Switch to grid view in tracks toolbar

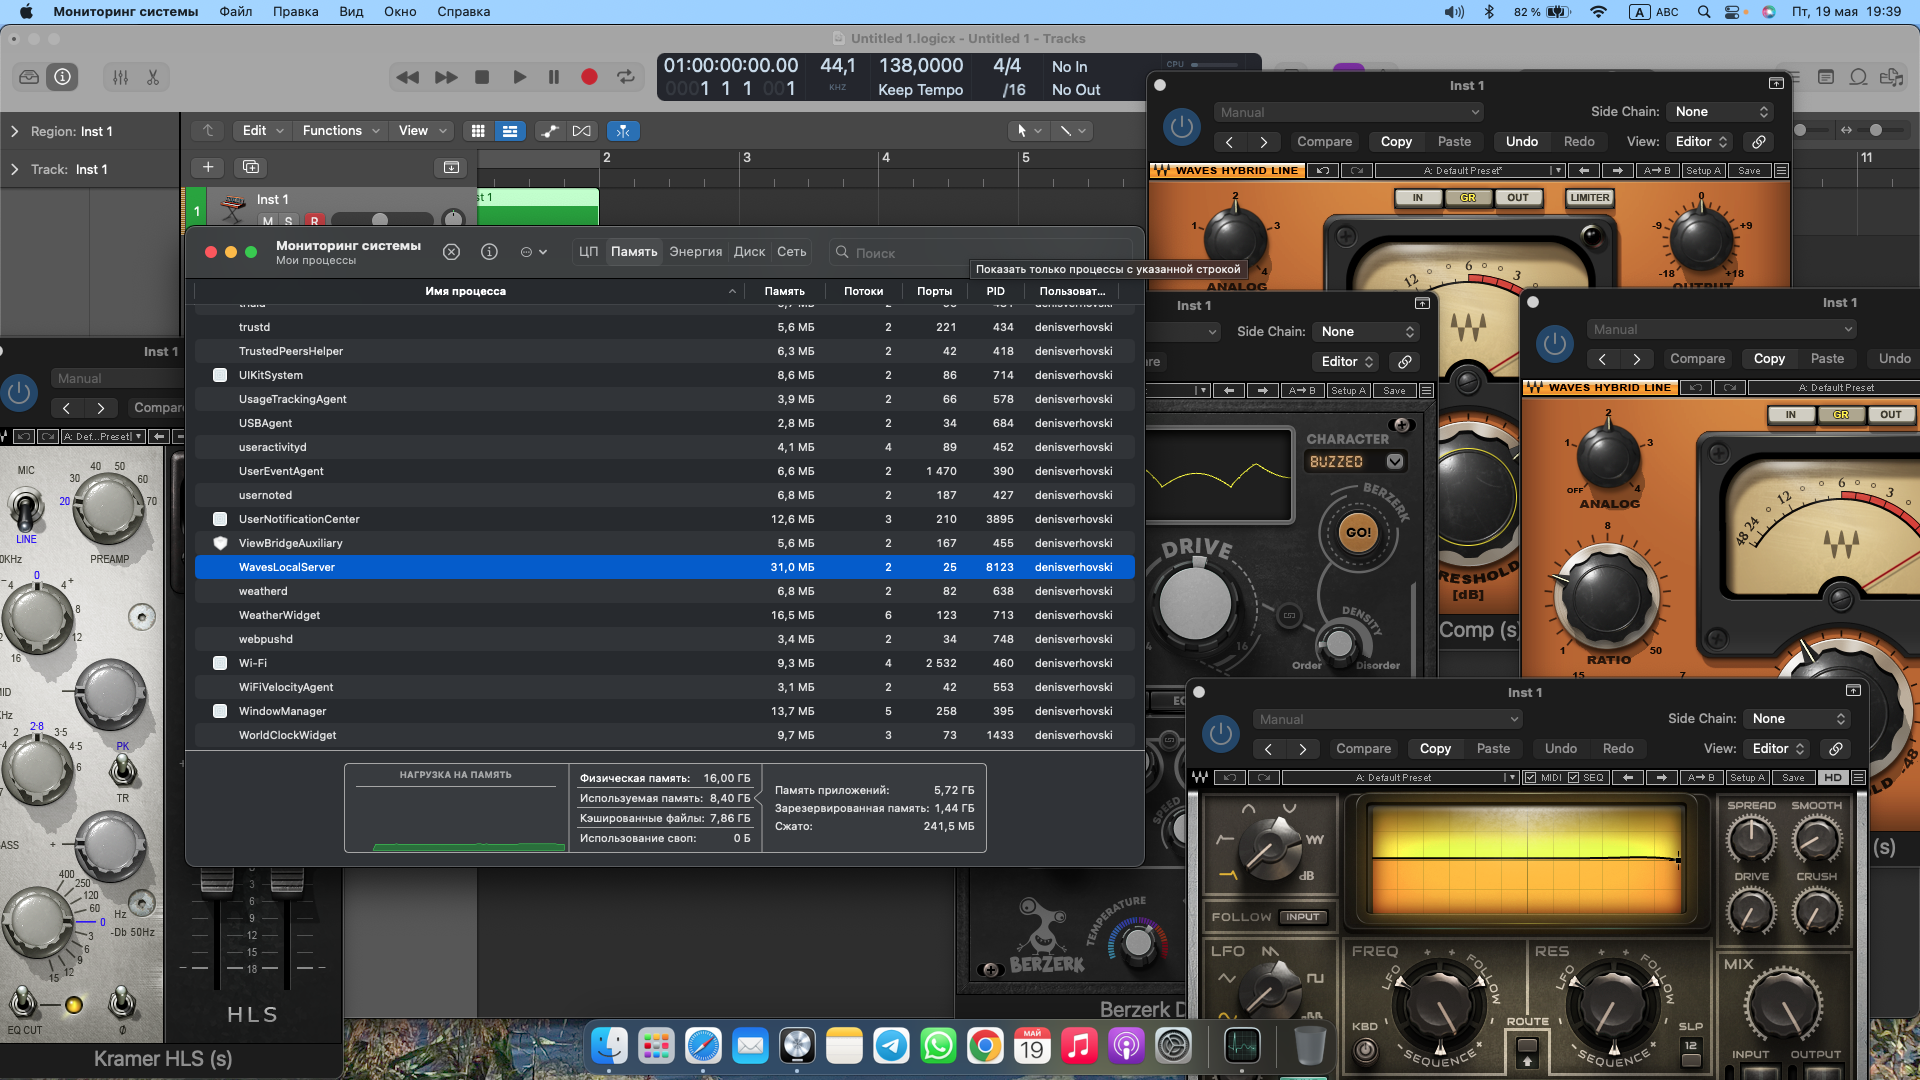pyautogui.click(x=478, y=131)
